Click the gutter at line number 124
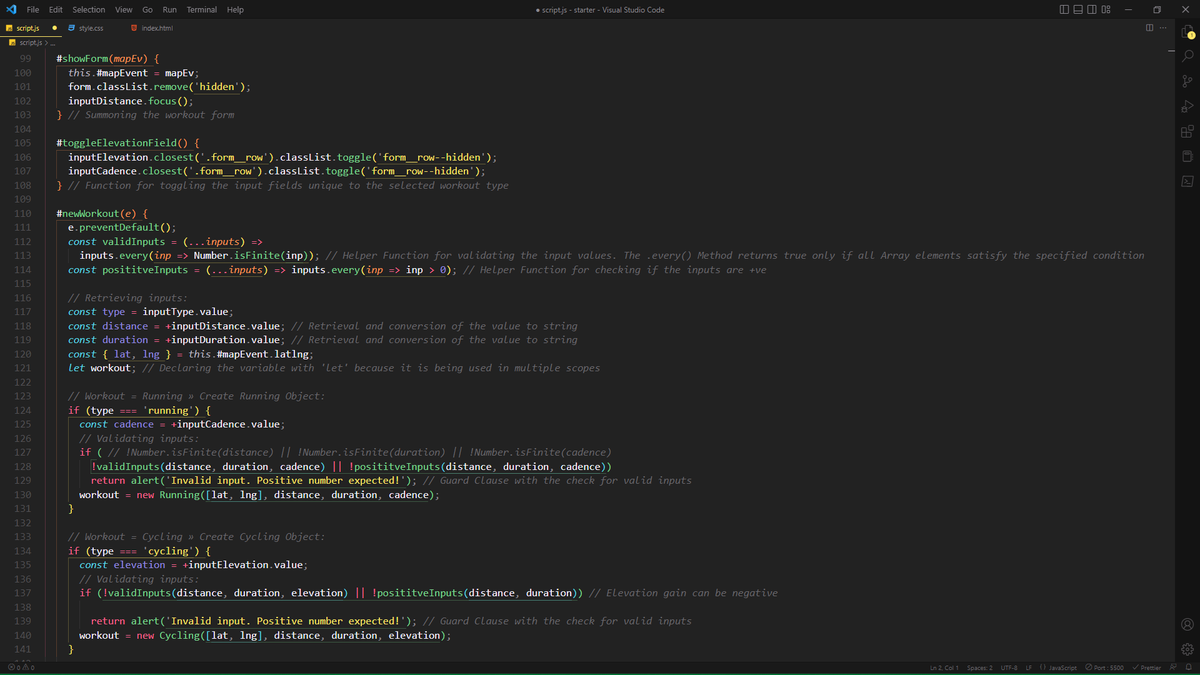The image size is (1200, 675). click(x=23, y=410)
